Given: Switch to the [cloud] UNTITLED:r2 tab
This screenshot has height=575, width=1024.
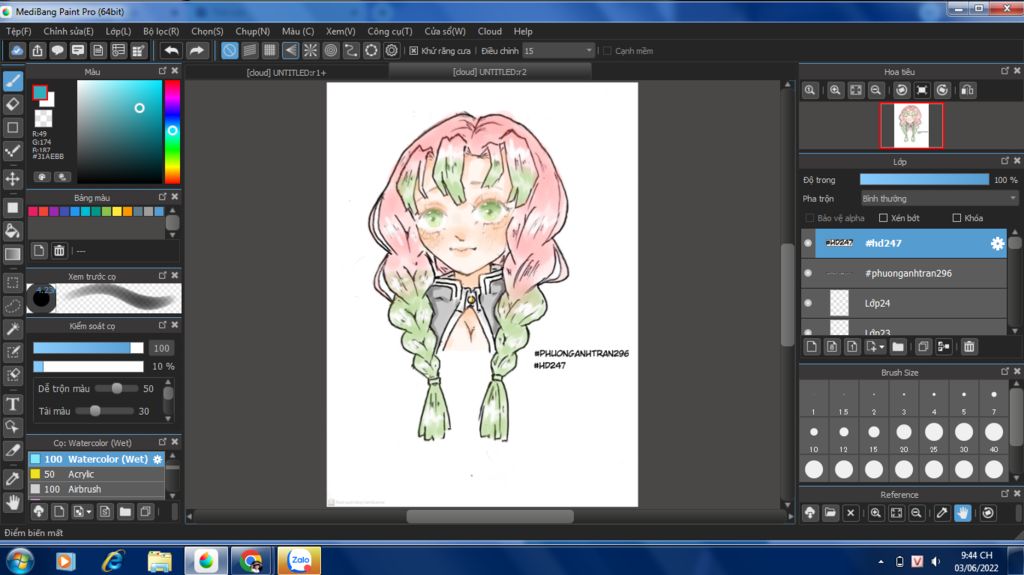Looking at the screenshot, I should (x=490, y=72).
